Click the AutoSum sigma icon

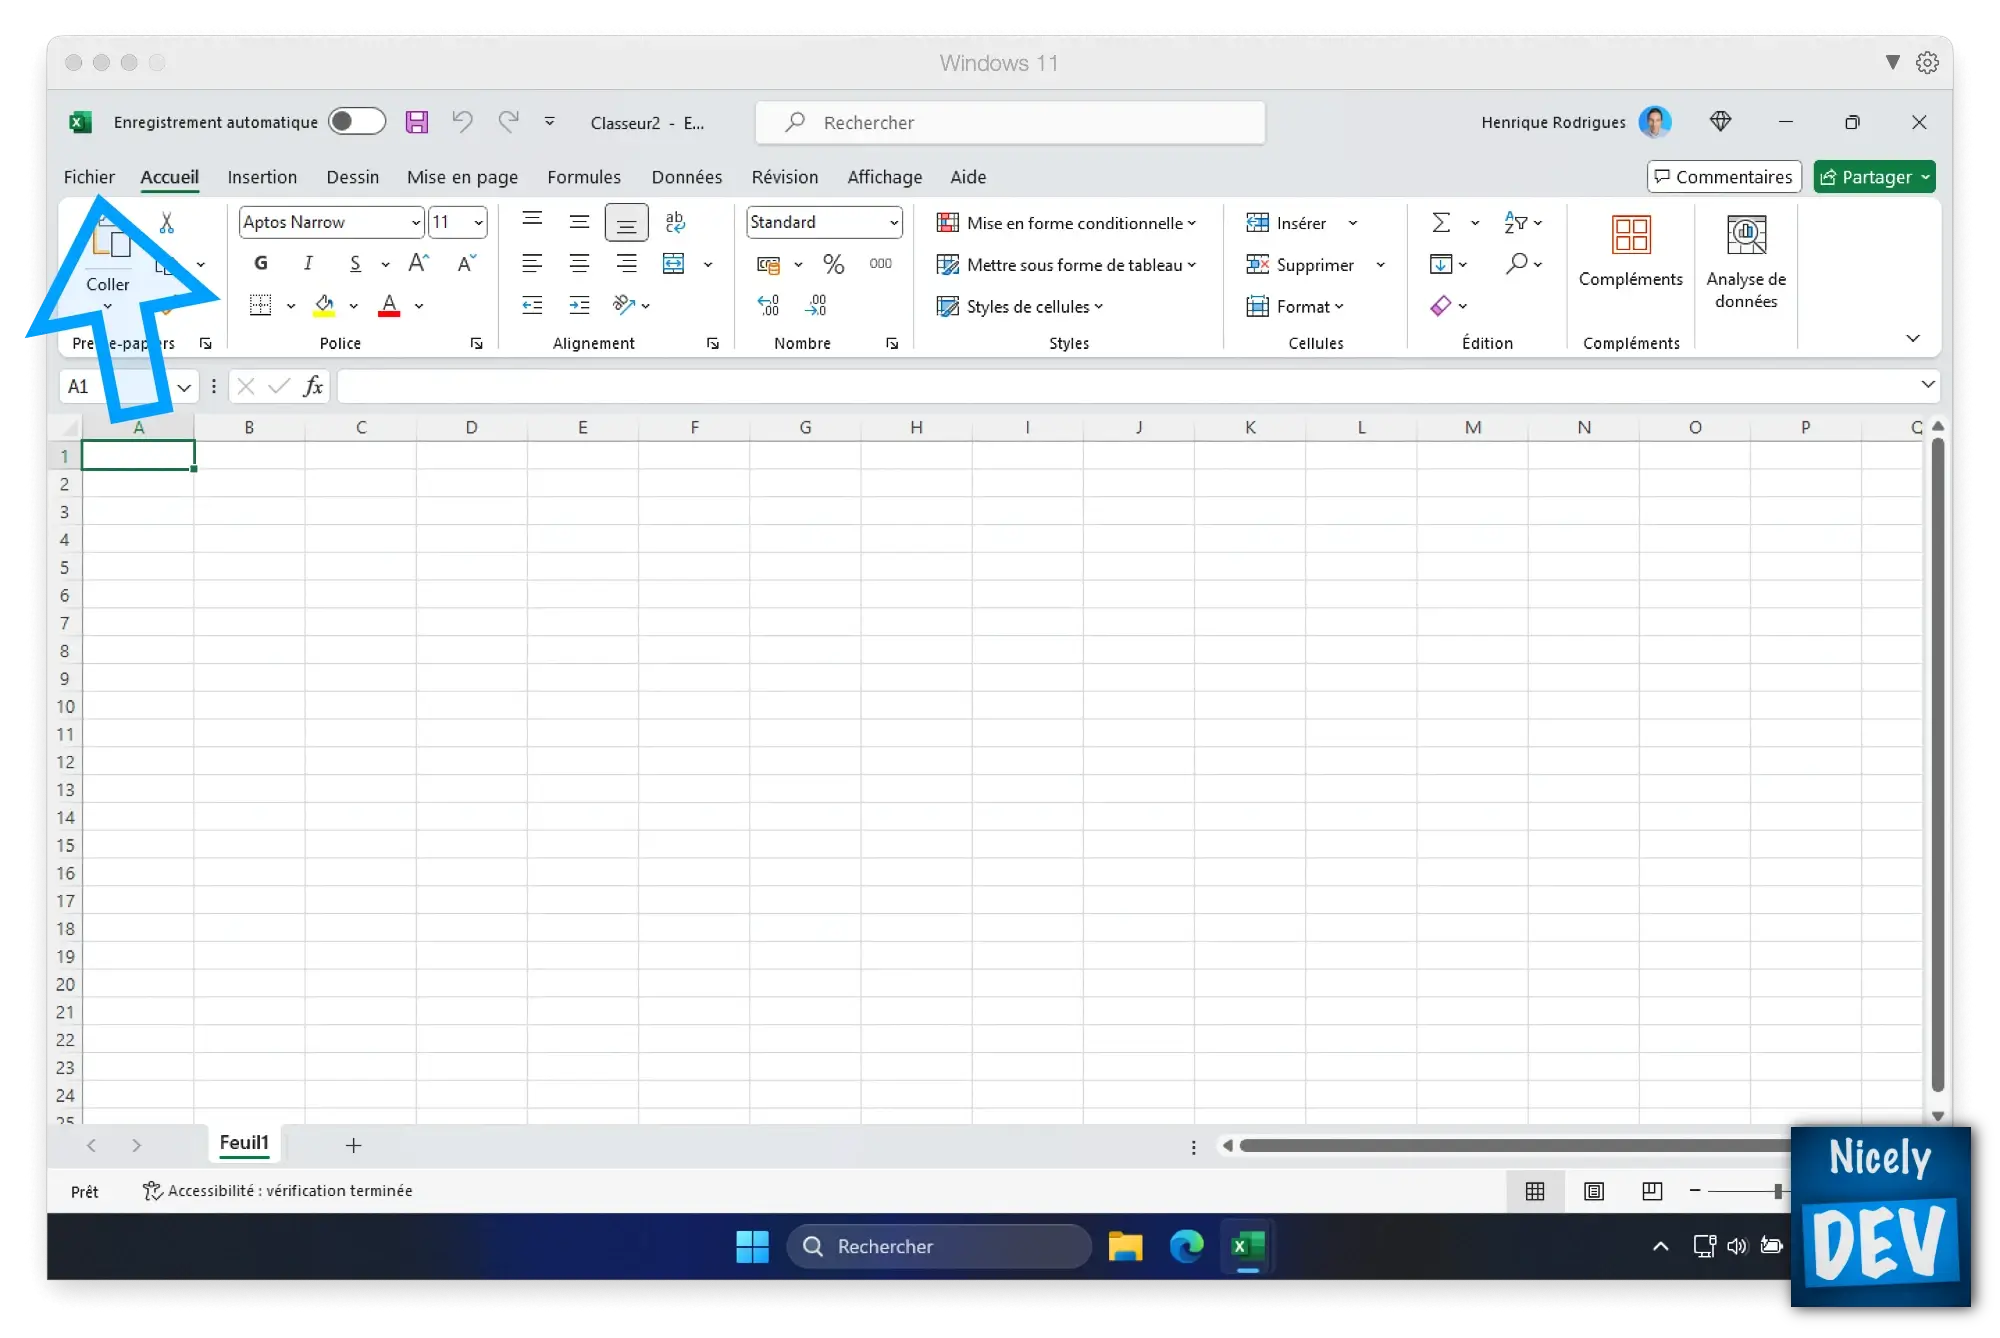coord(1440,222)
